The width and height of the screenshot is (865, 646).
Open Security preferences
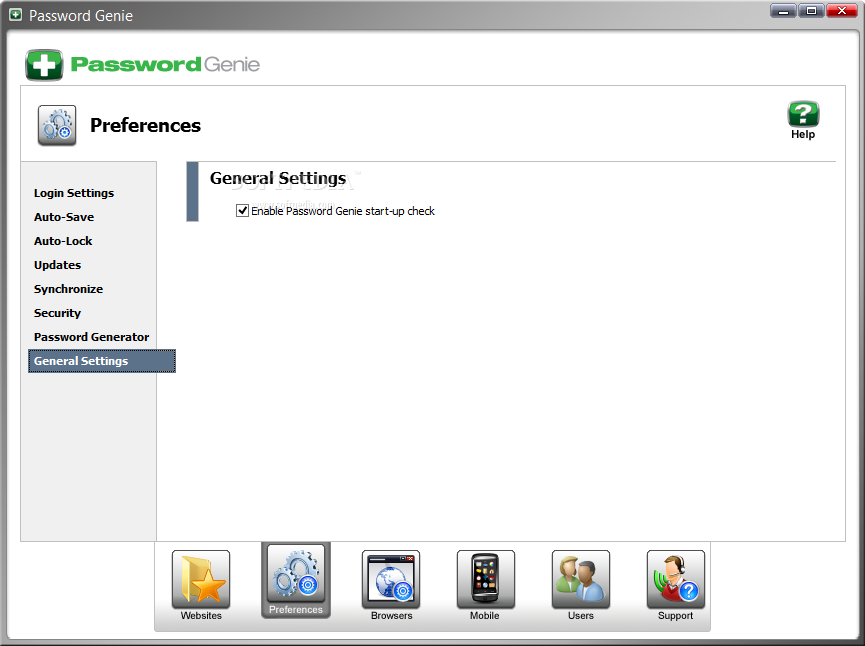pyautogui.click(x=57, y=313)
